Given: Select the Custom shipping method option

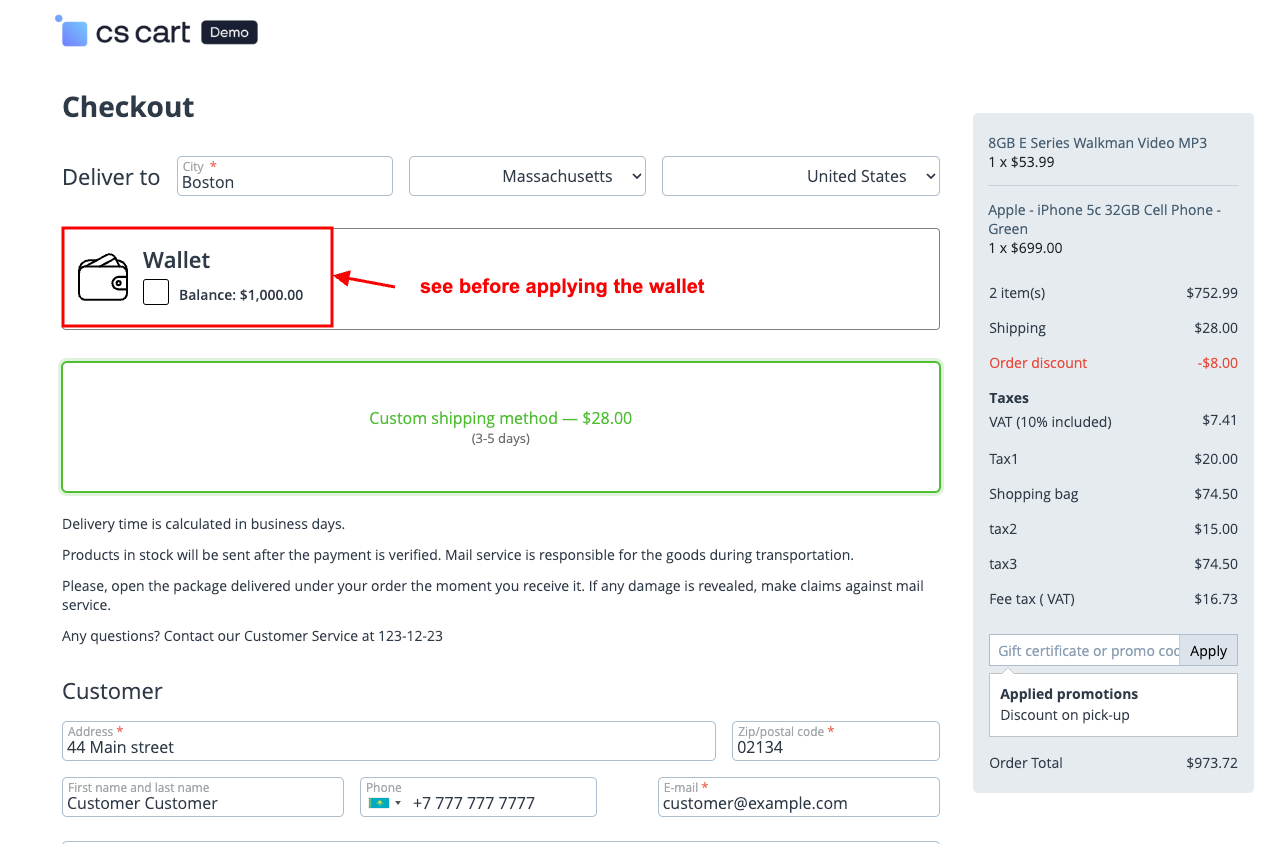Looking at the screenshot, I should click(x=500, y=427).
